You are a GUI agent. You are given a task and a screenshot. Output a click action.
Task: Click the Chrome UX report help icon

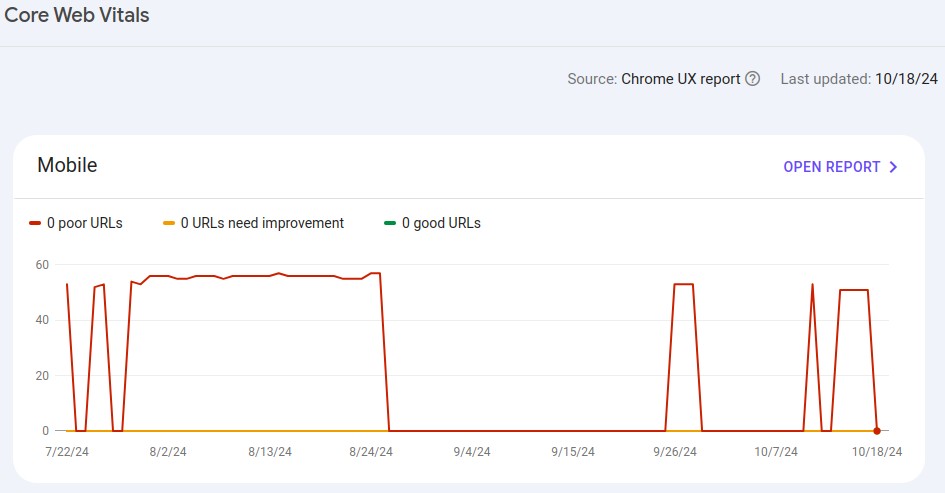click(x=753, y=79)
